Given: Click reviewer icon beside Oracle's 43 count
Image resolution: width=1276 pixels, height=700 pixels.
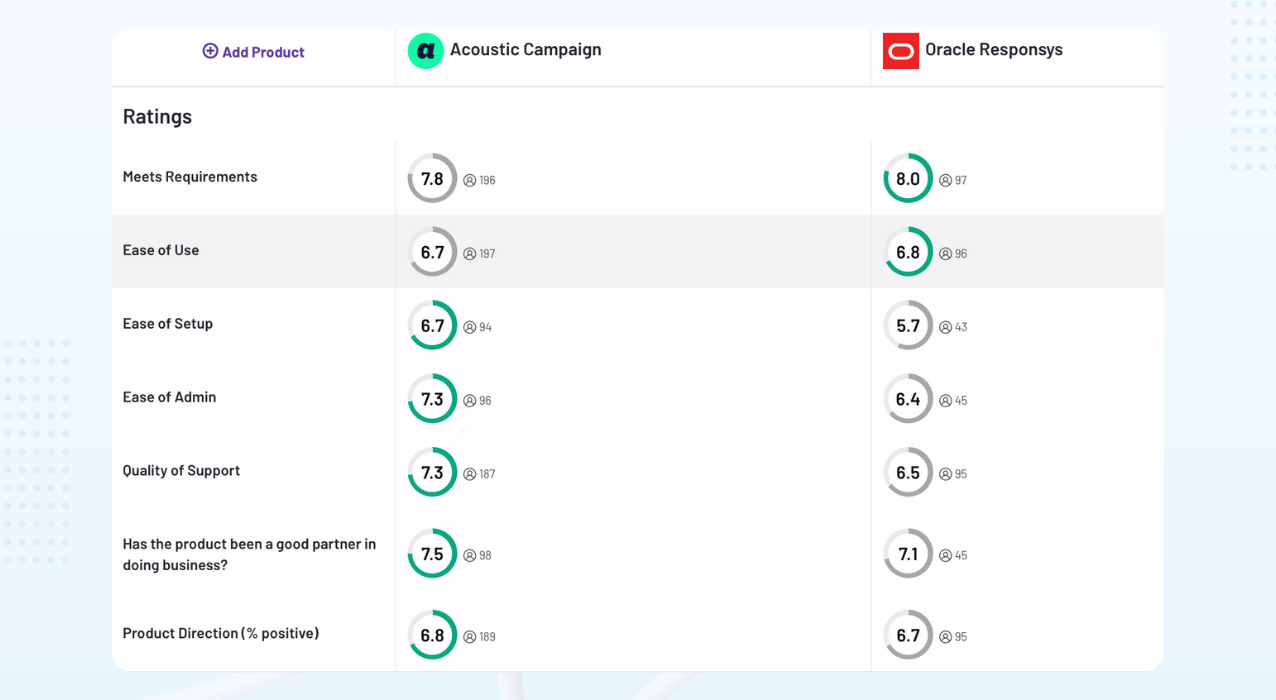Looking at the screenshot, I should tap(946, 327).
